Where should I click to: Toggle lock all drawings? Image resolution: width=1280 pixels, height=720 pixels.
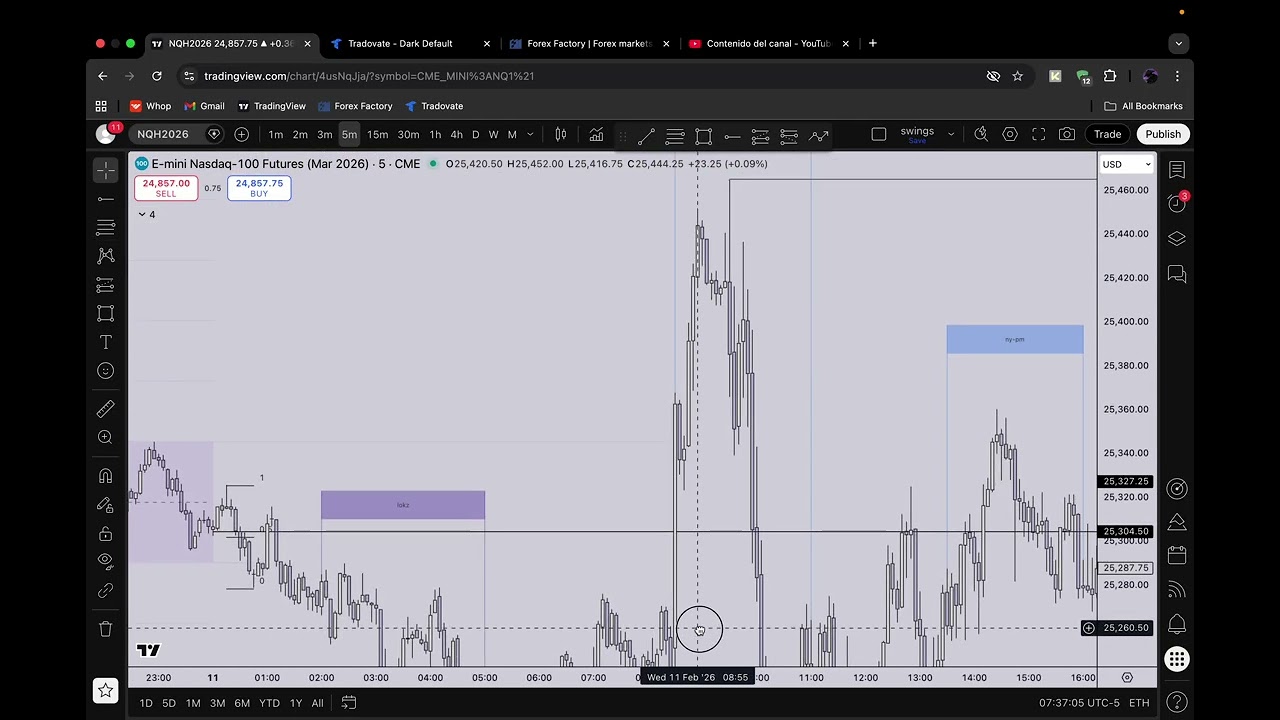[105, 533]
